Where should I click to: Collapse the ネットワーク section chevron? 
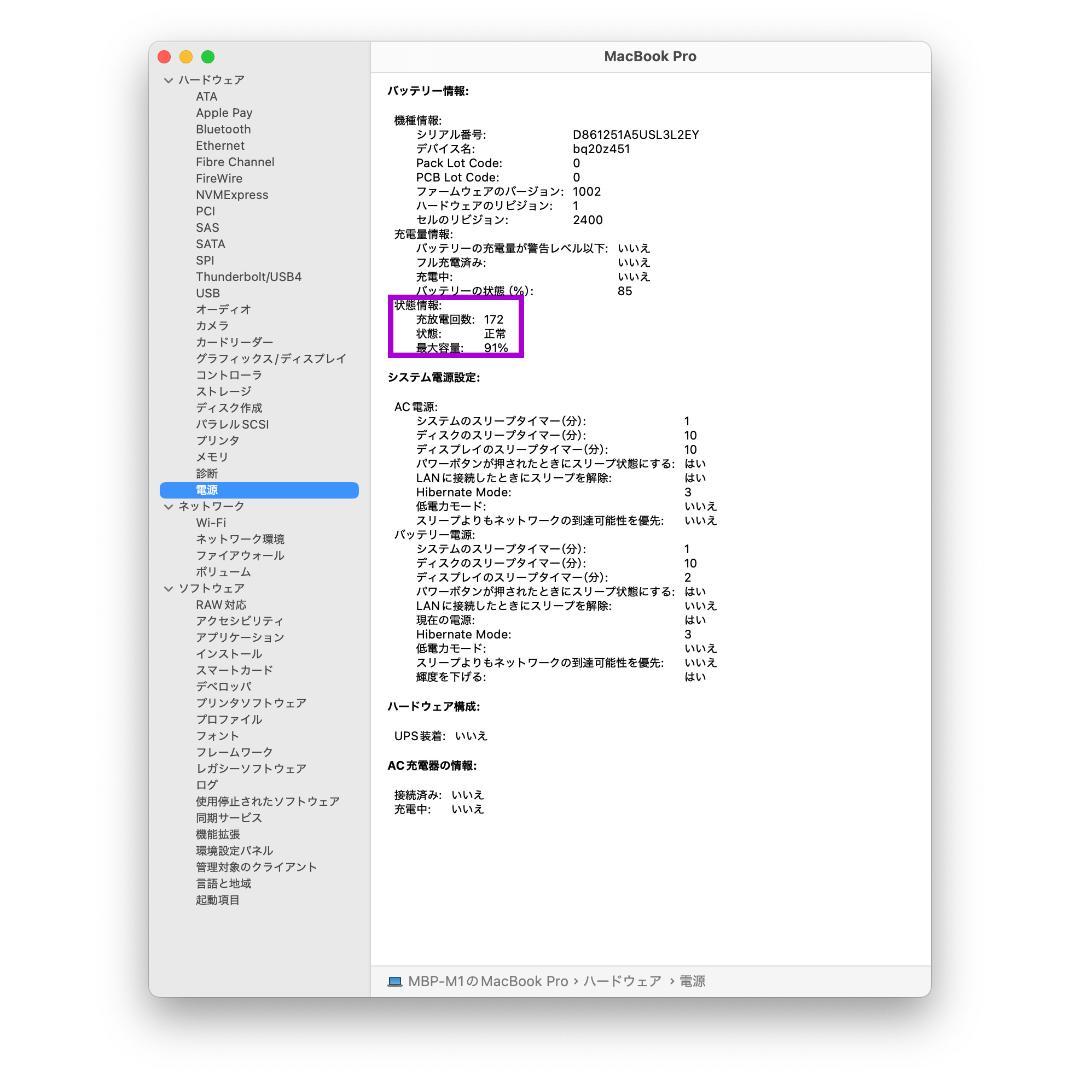click(168, 507)
